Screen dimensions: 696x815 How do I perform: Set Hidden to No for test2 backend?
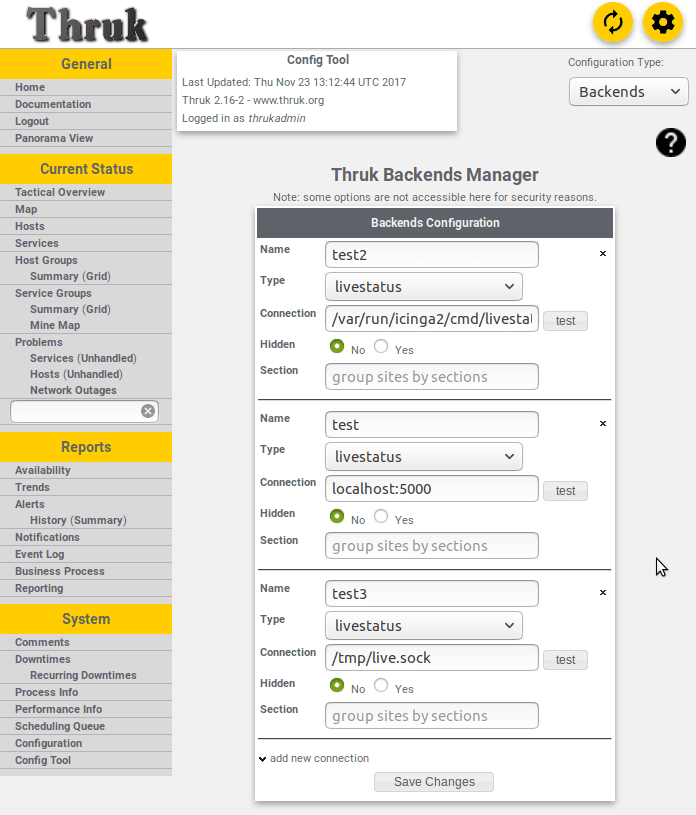[x=337, y=346]
